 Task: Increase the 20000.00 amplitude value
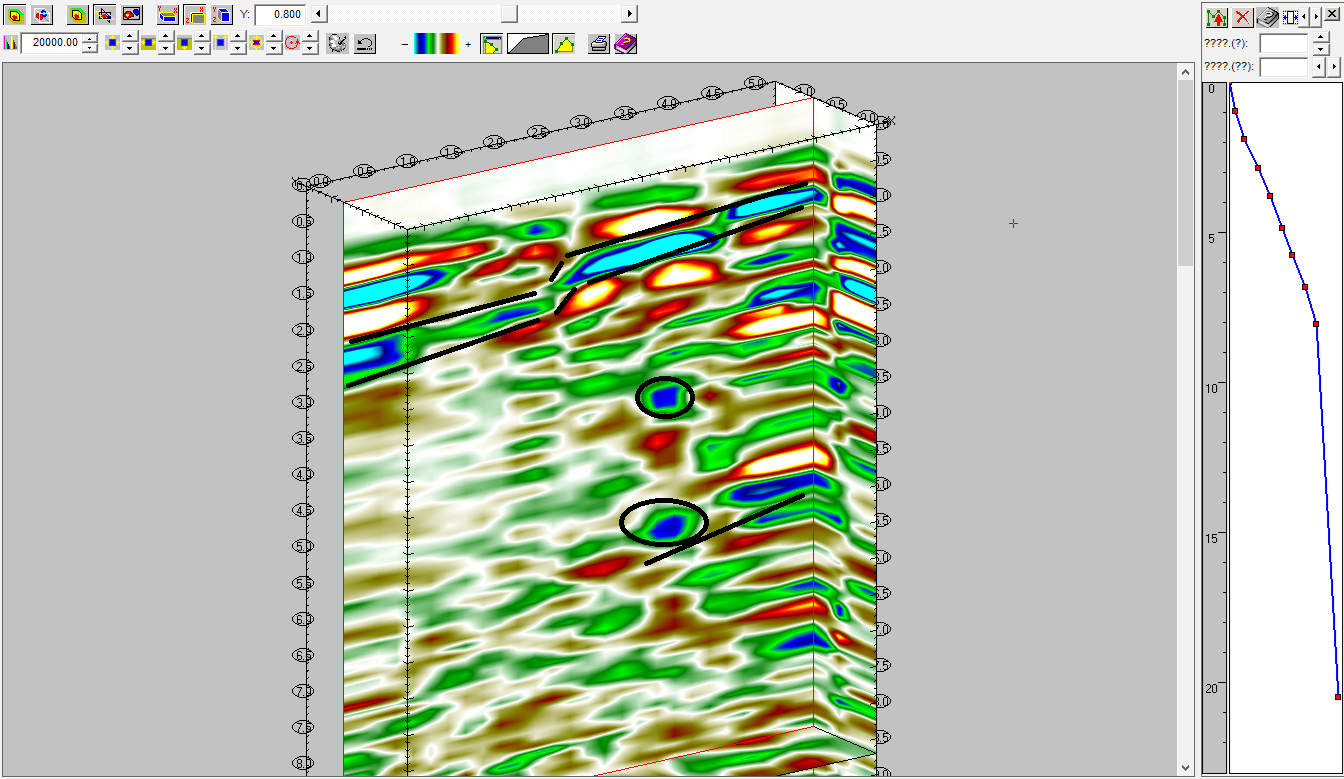(x=91, y=38)
